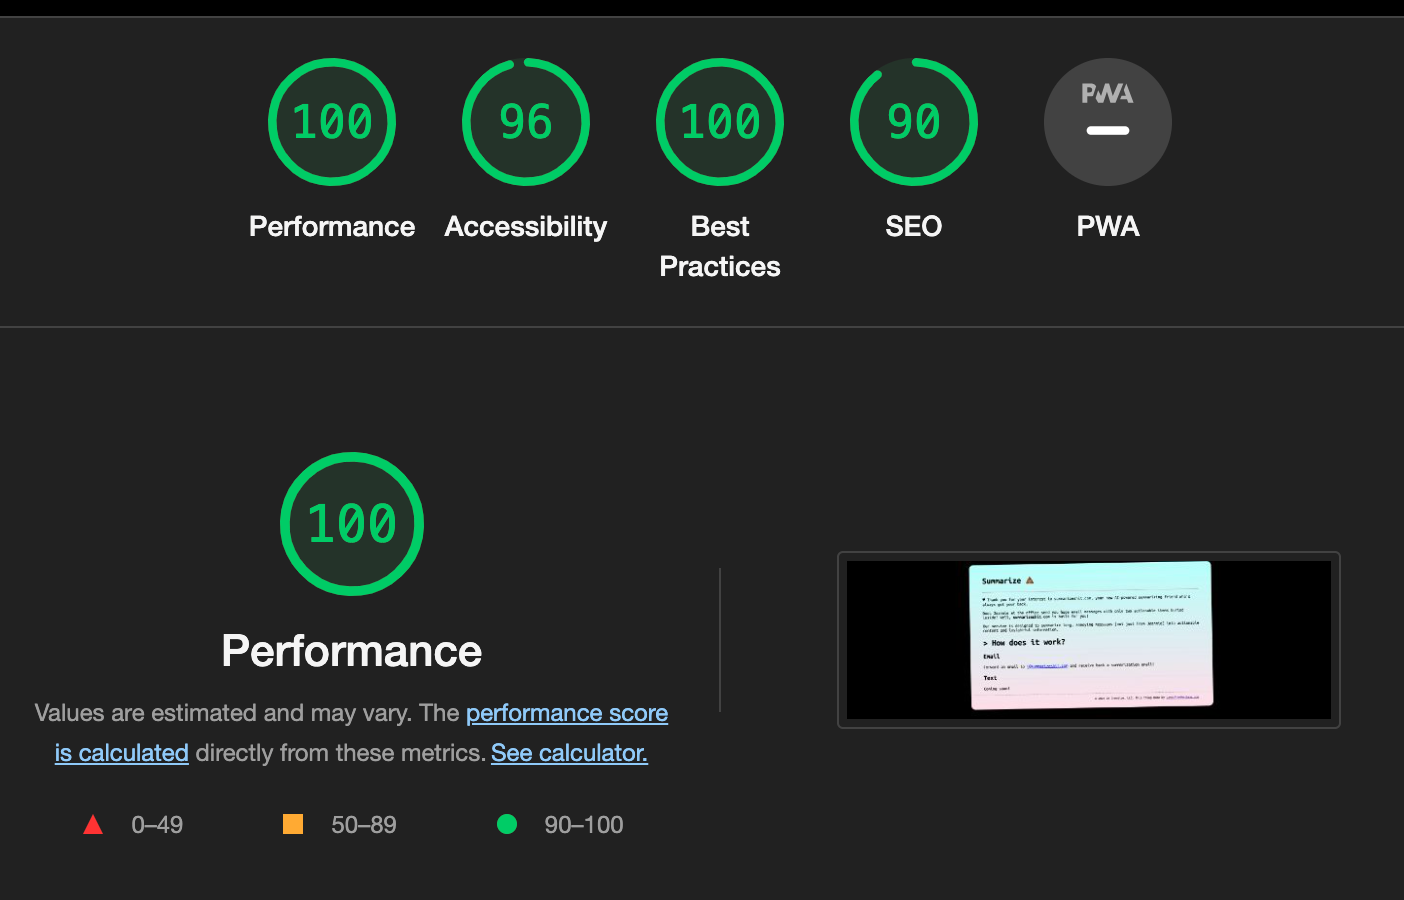Click the gray PWA badge icon
1404x900 pixels.
(1108, 122)
